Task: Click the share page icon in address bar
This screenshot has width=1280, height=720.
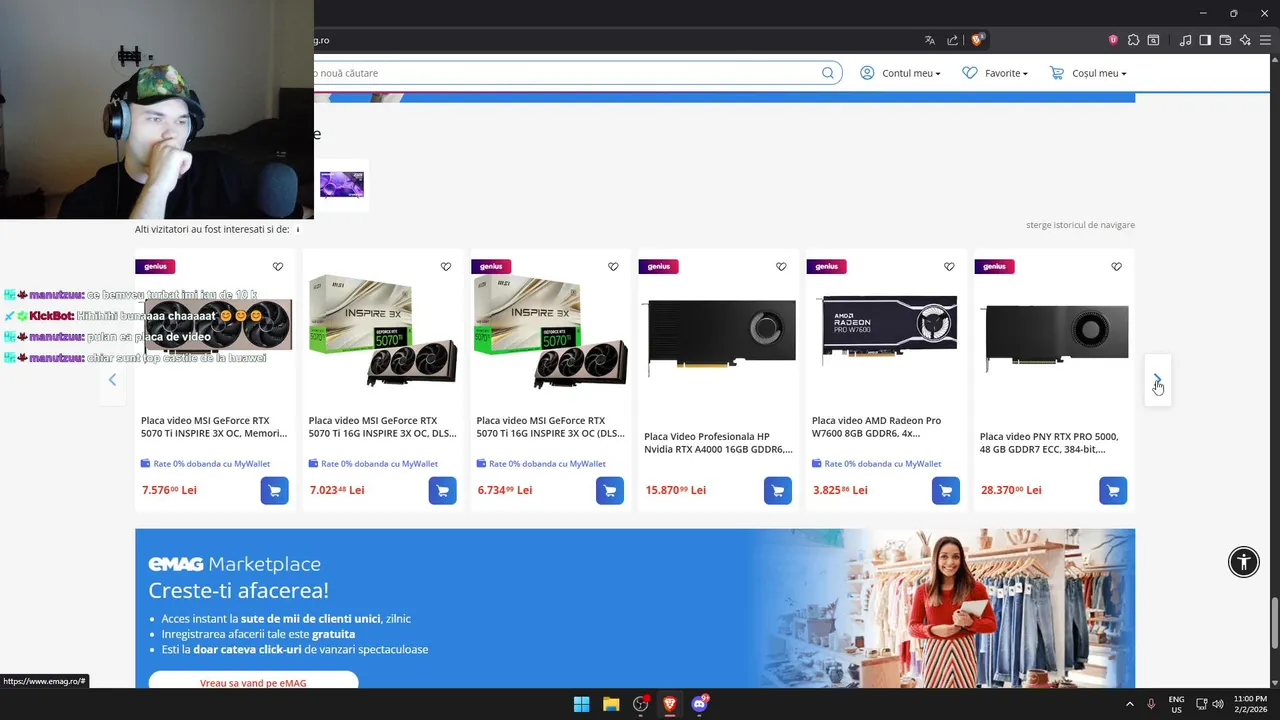Action: 952,40
